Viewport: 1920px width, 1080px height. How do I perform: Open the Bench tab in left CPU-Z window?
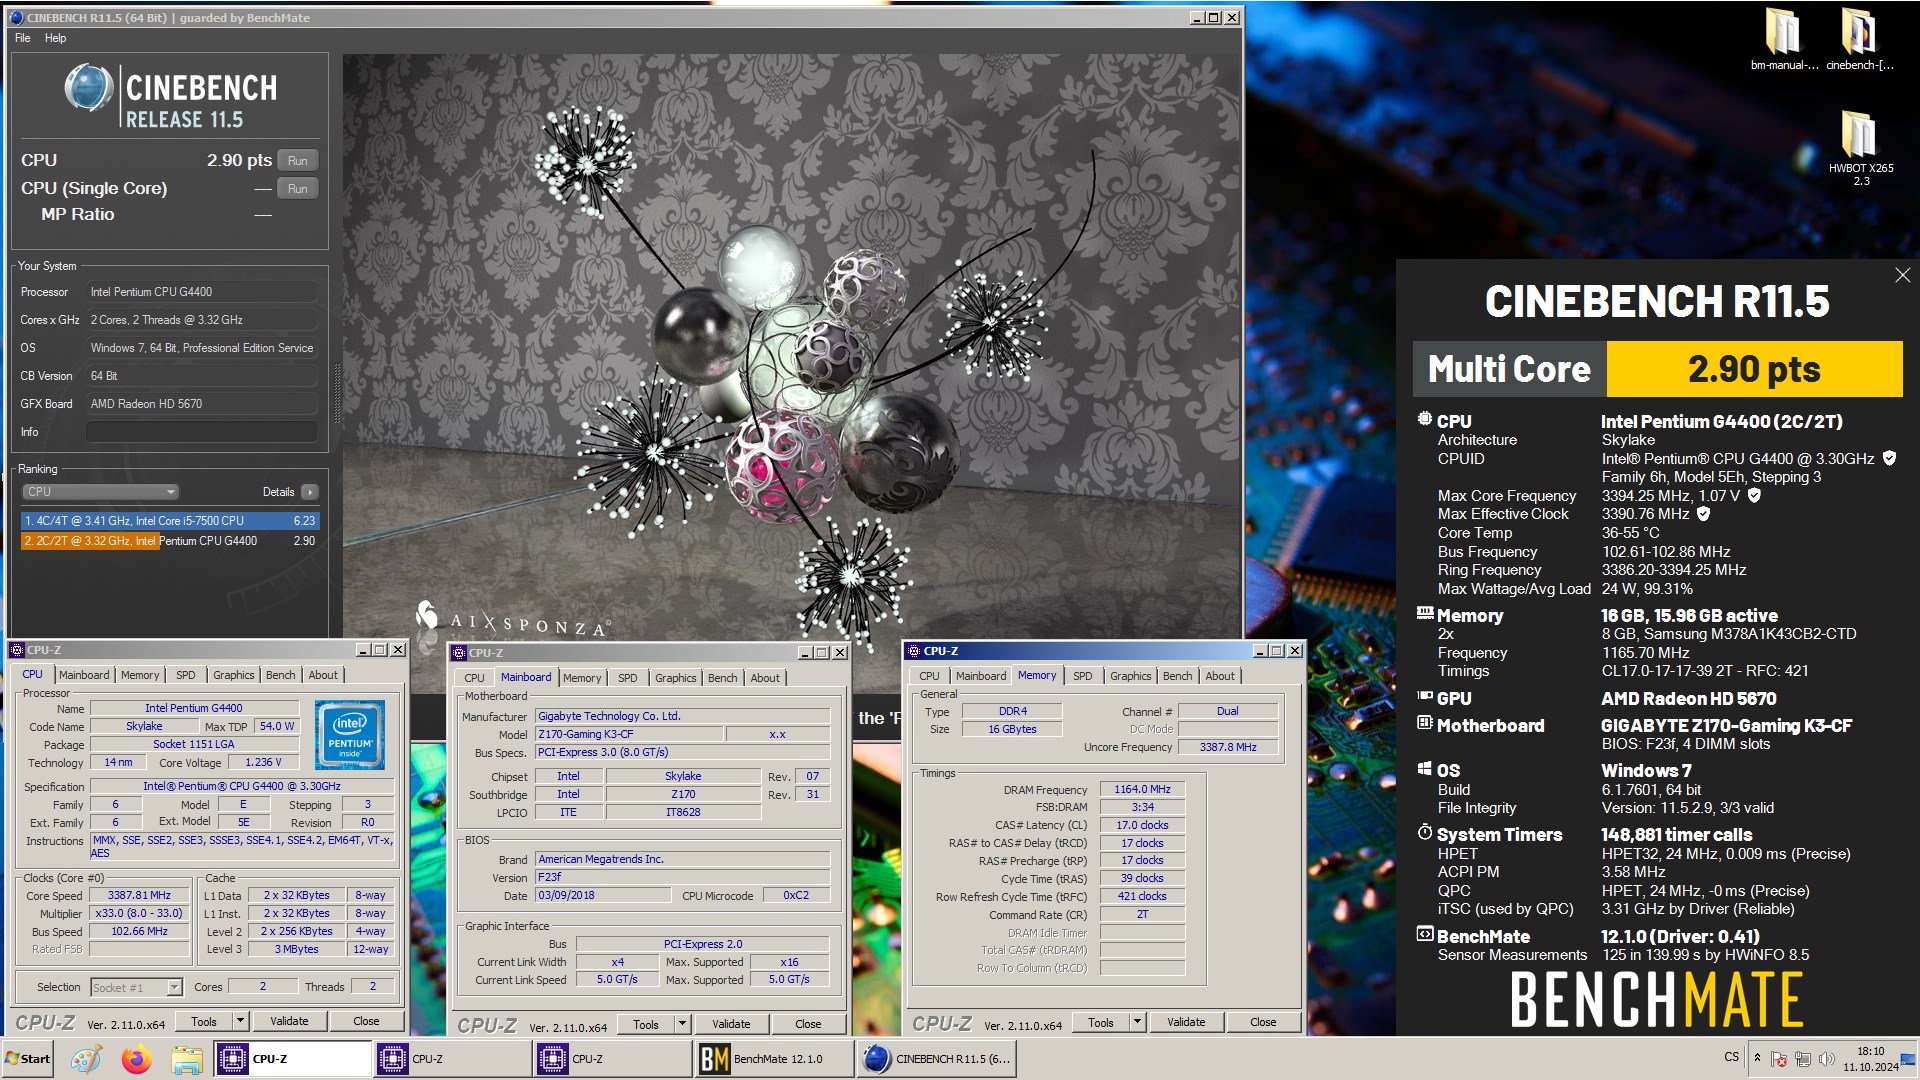(x=280, y=675)
